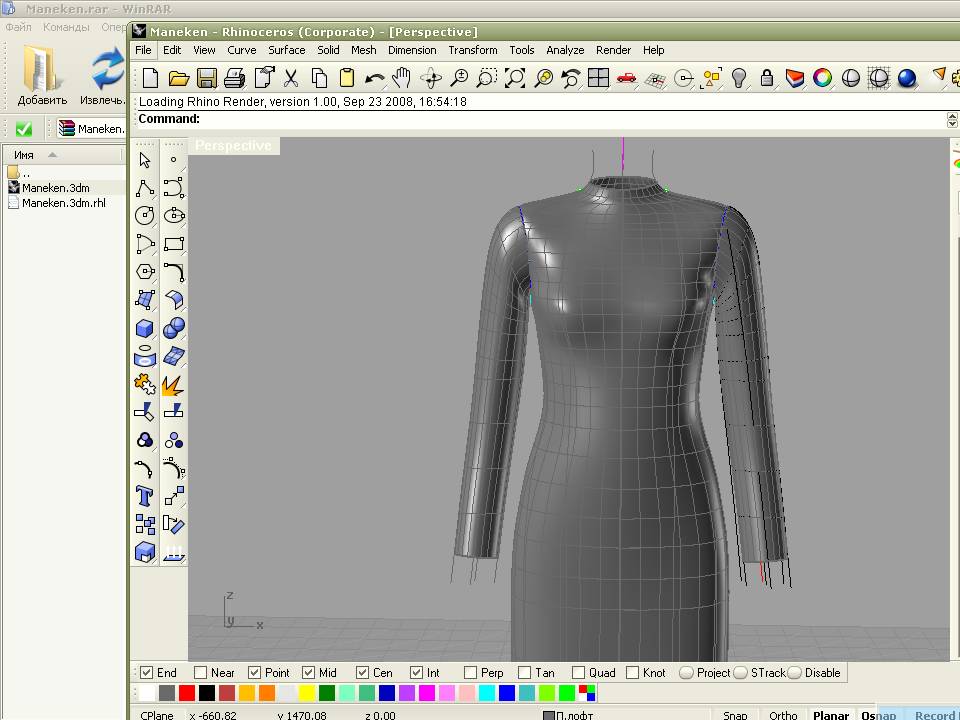The width and height of the screenshot is (960, 720).
Task: Open the Perspective viewport title menu
Action: [233, 146]
